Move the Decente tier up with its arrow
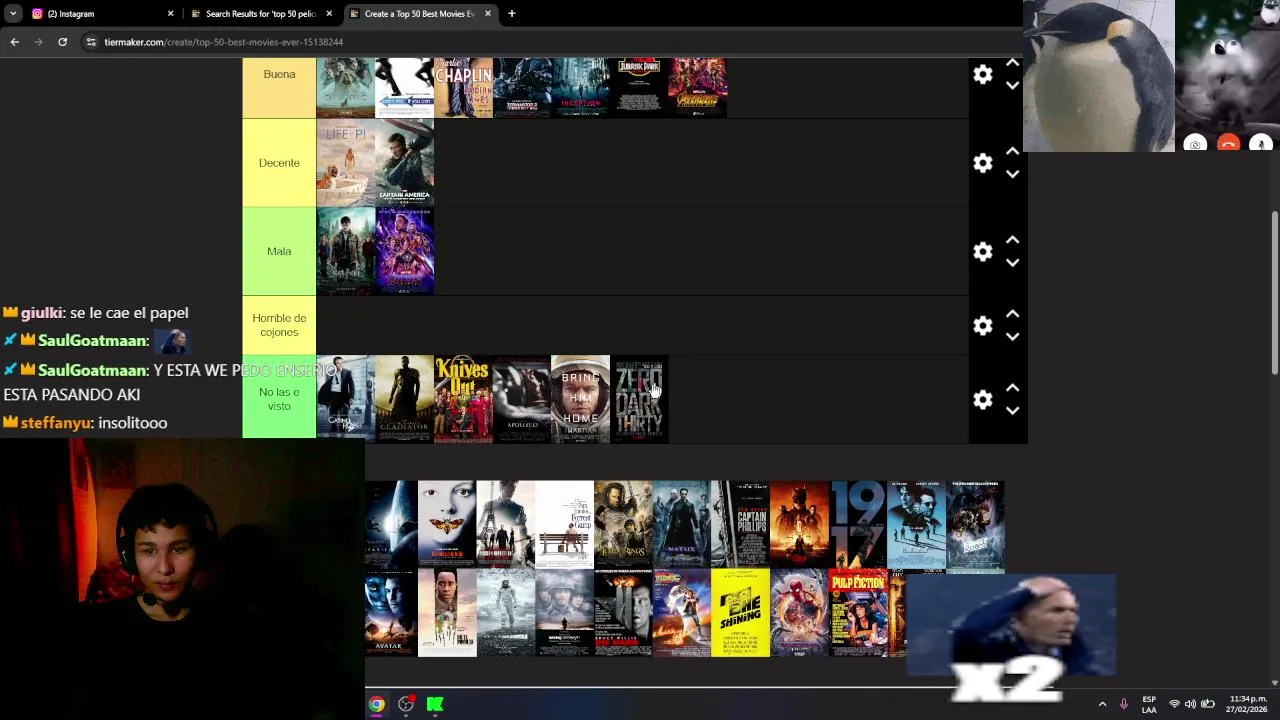The image size is (1280, 720). [1012, 152]
